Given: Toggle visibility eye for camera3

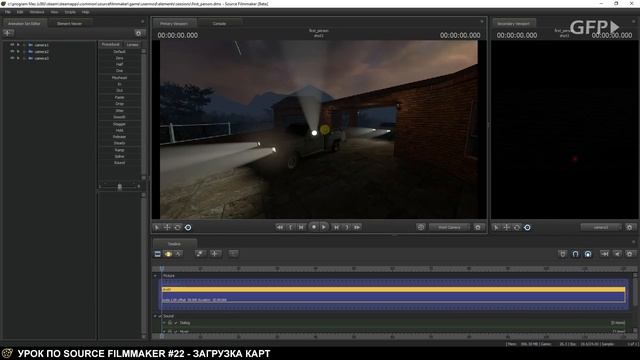Looking at the screenshot, I should click(12, 58).
